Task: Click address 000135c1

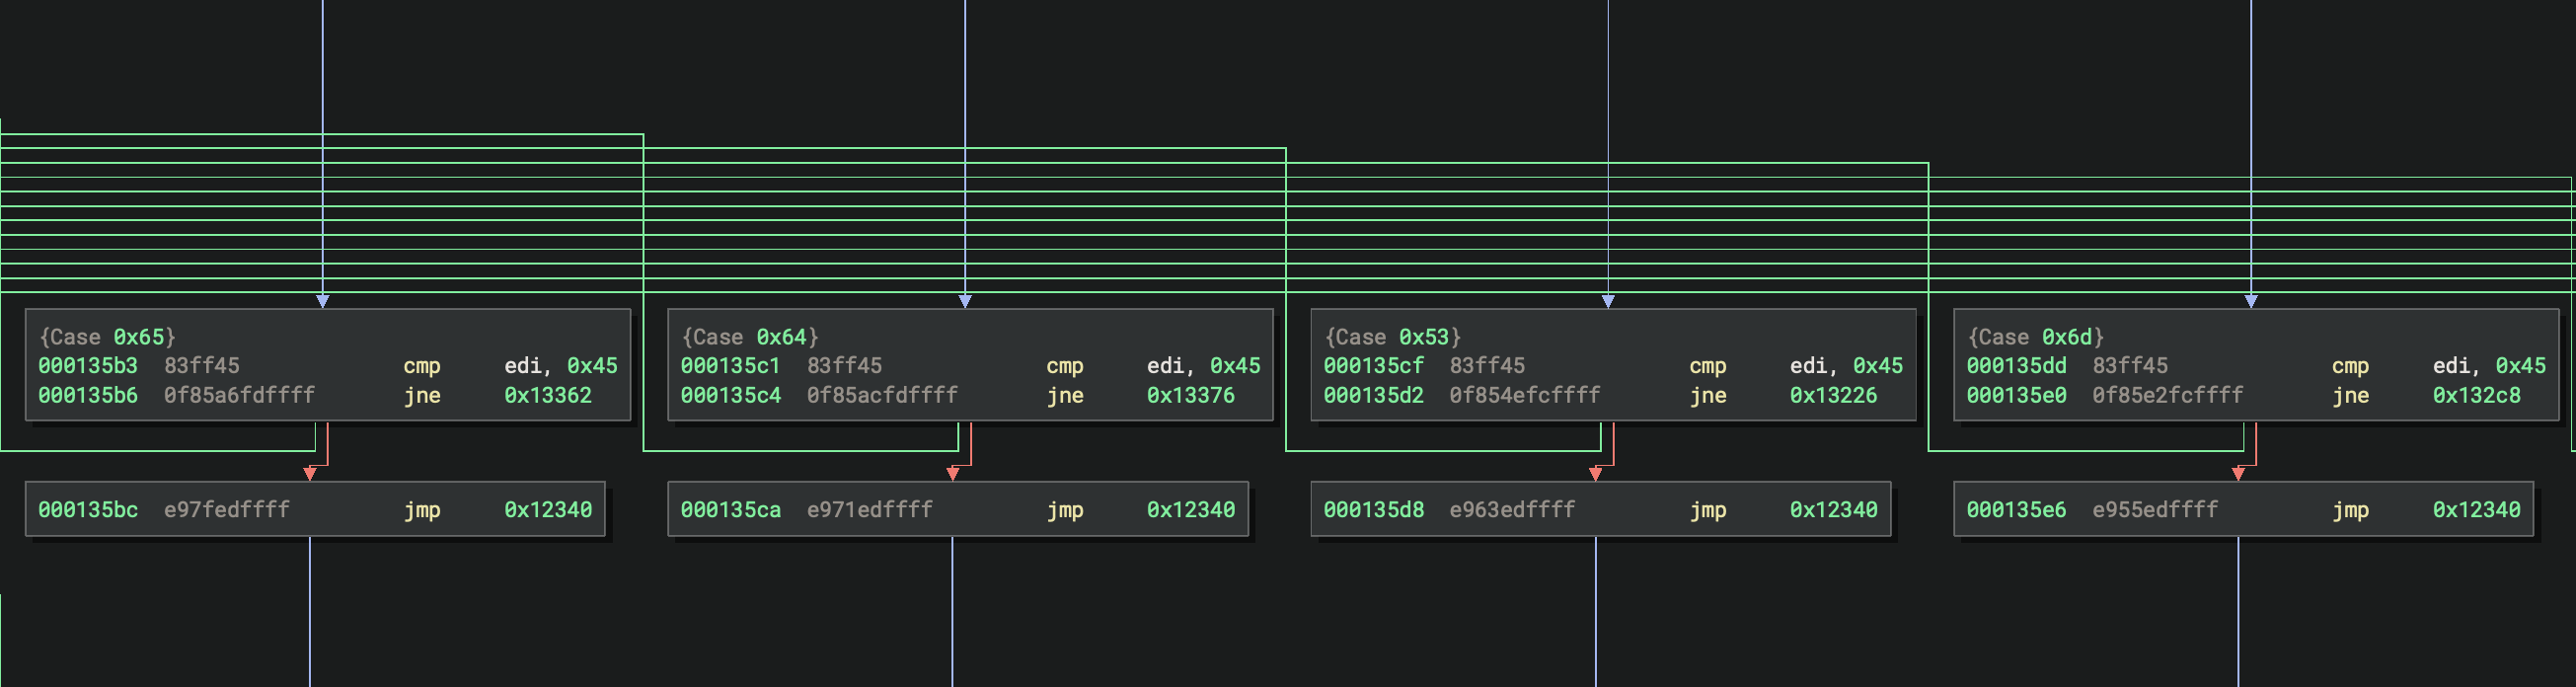Action: click(731, 366)
